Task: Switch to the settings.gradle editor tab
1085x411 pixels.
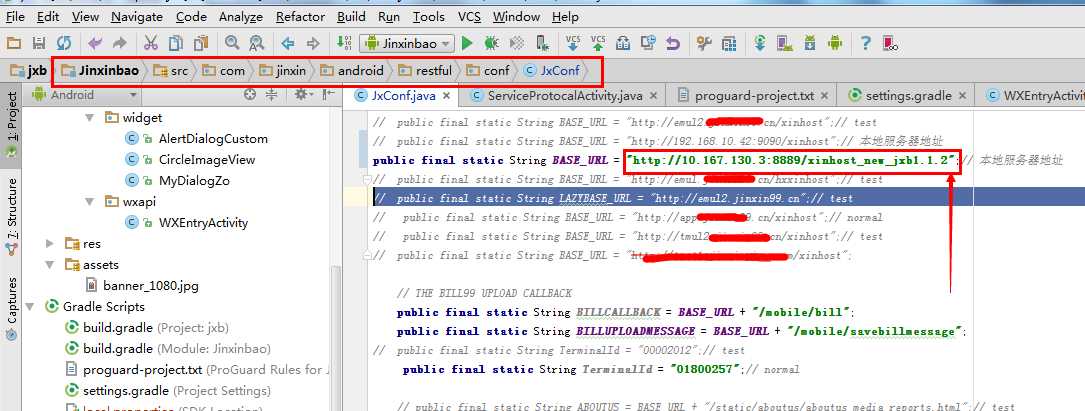Action: click(x=908, y=95)
